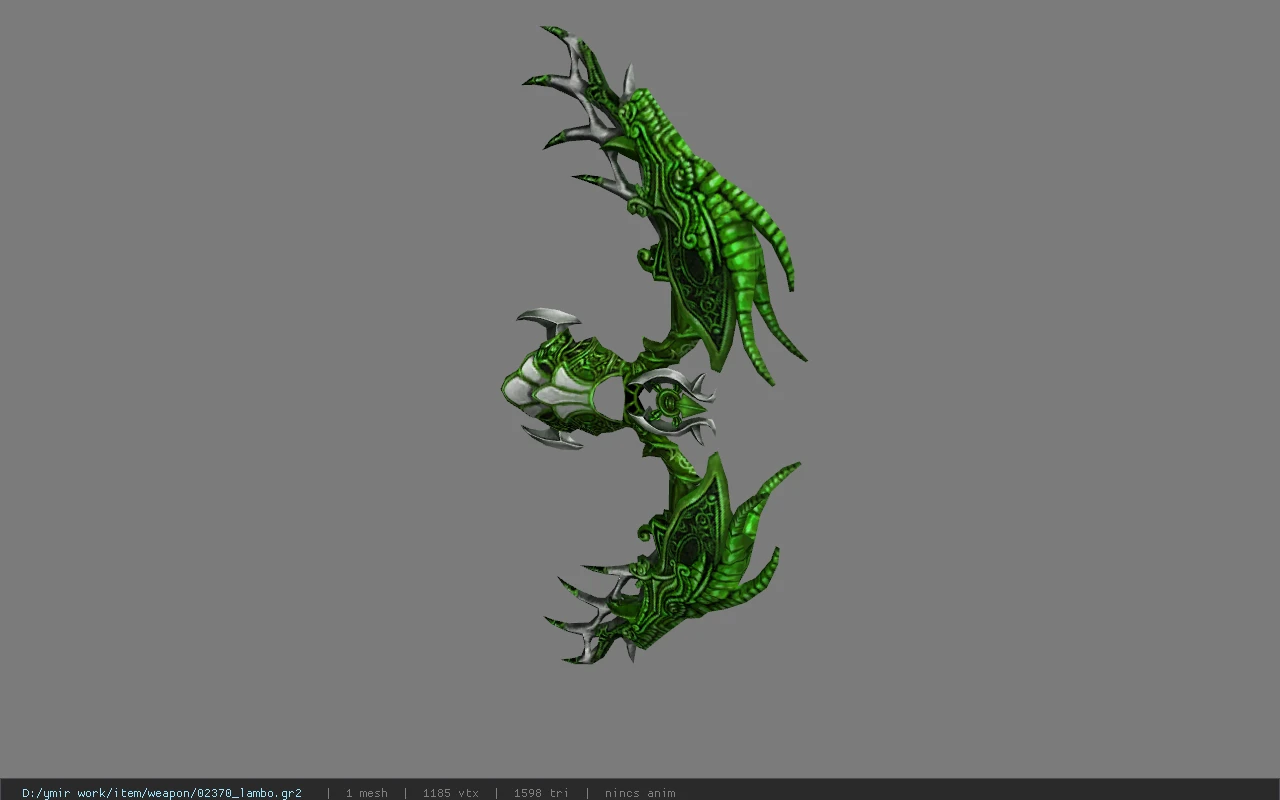1280x800 pixels.
Task: Click the "1598 tri" triangle count readout
Action: [541, 793]
